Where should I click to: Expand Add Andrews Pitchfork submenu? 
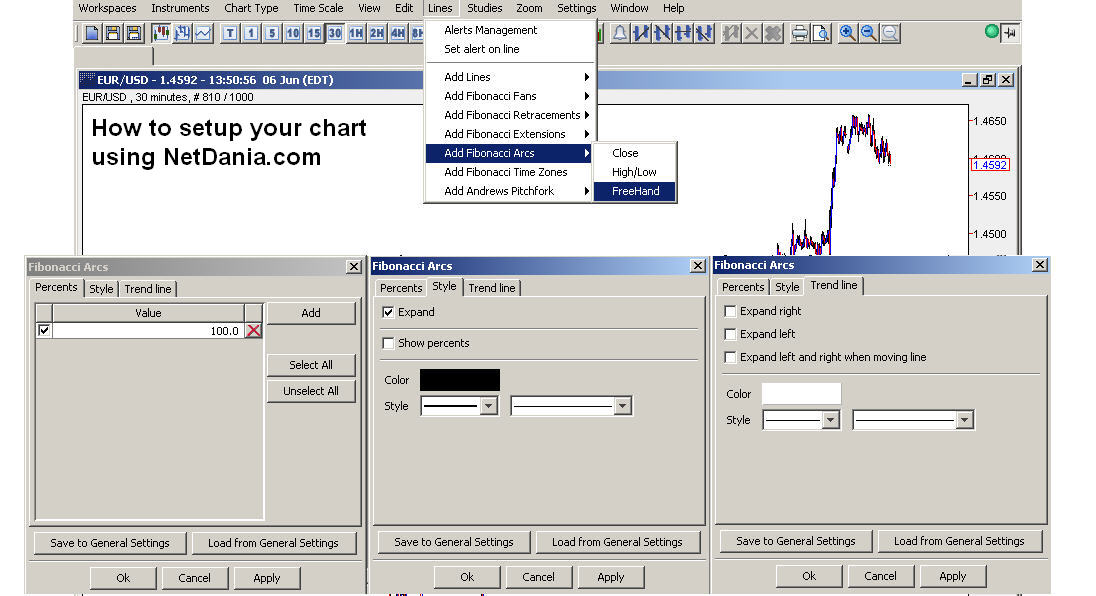tap(510, 191)
